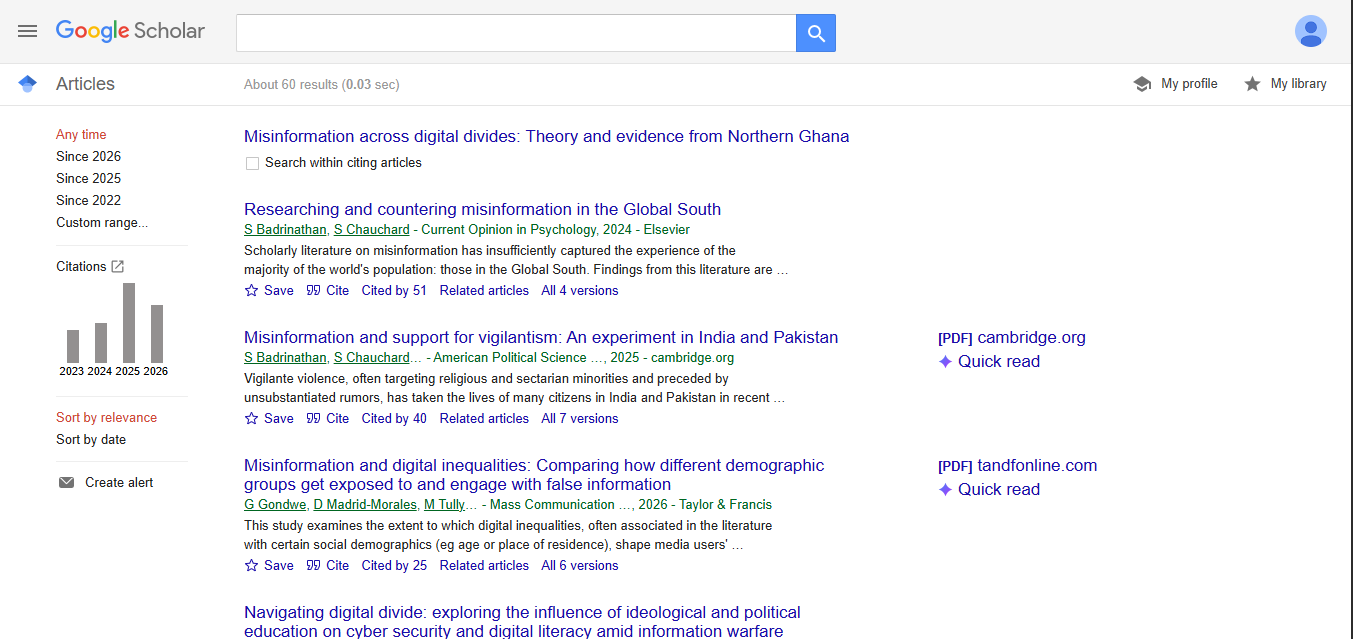
Task: Open All 7 versions
Action: pos(580,418)
